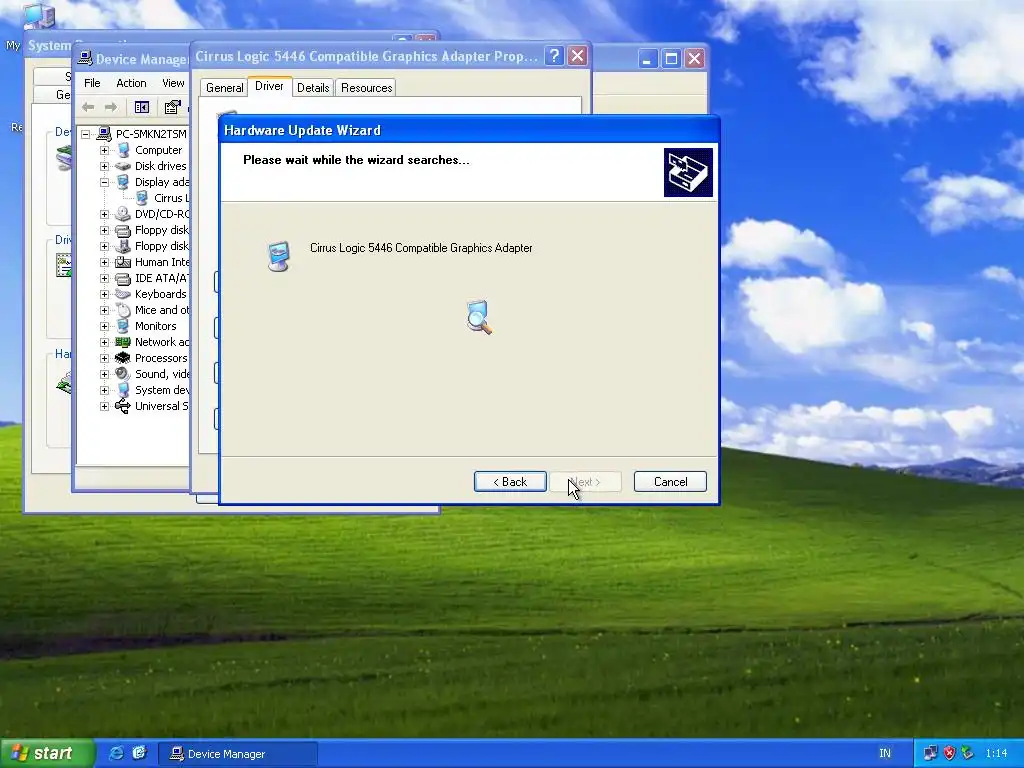This screenshot has height=768, width=1024.
Task: Click the wizard hardware card header icon
Action: click(x=688, y=172)
